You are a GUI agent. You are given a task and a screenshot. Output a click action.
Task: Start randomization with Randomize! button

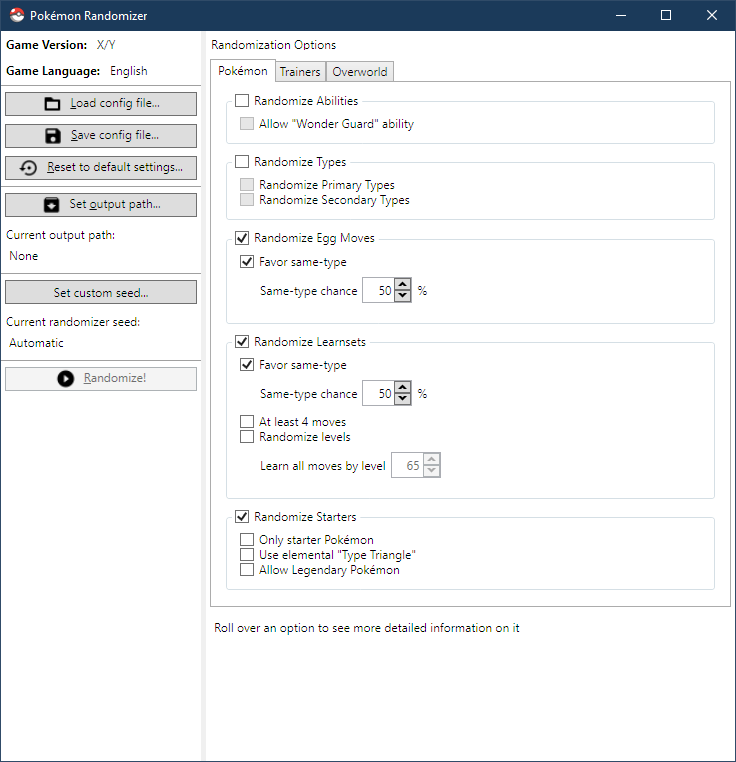click(101, 378)
